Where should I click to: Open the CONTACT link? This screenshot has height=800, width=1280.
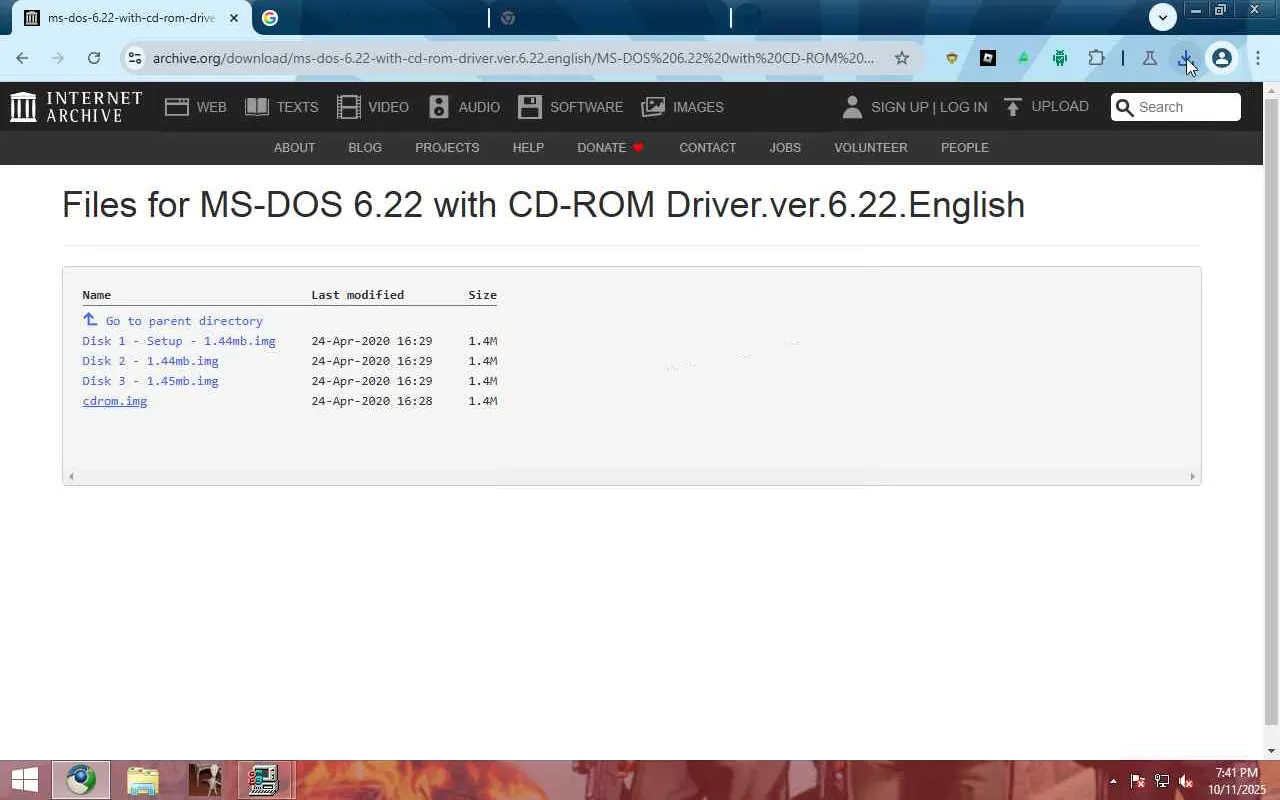(707, 147)
